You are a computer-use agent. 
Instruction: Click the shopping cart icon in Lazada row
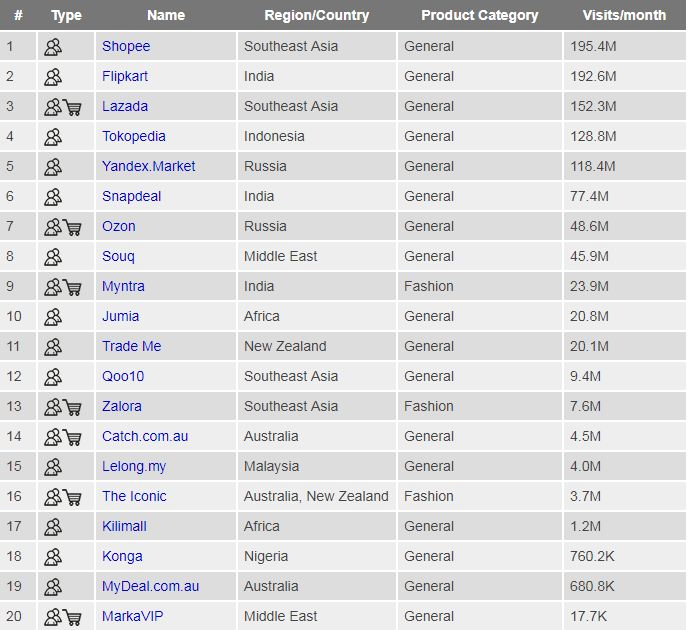coord(73,107)
